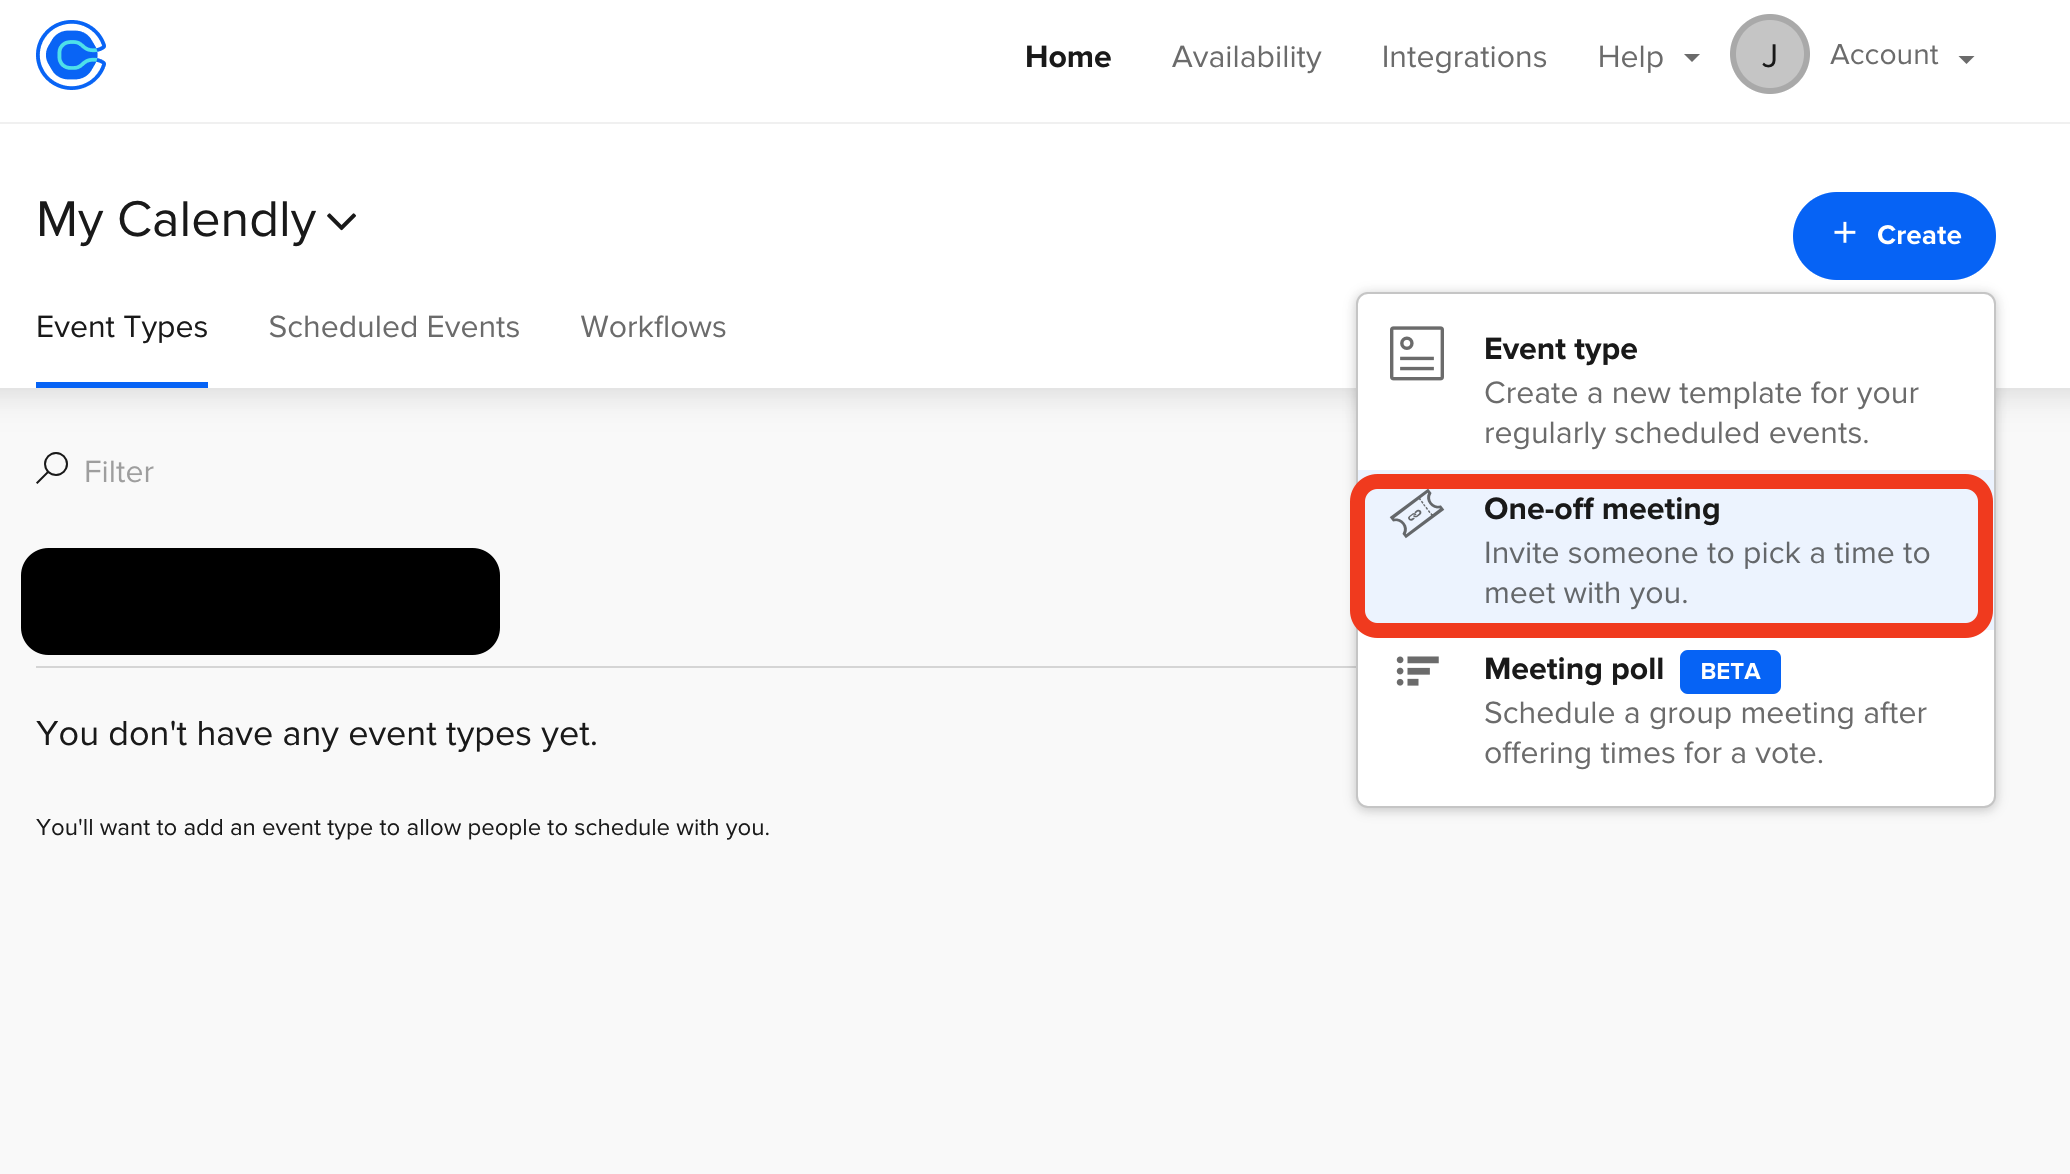Switch to Scheduled Events tab

[394, 327]
